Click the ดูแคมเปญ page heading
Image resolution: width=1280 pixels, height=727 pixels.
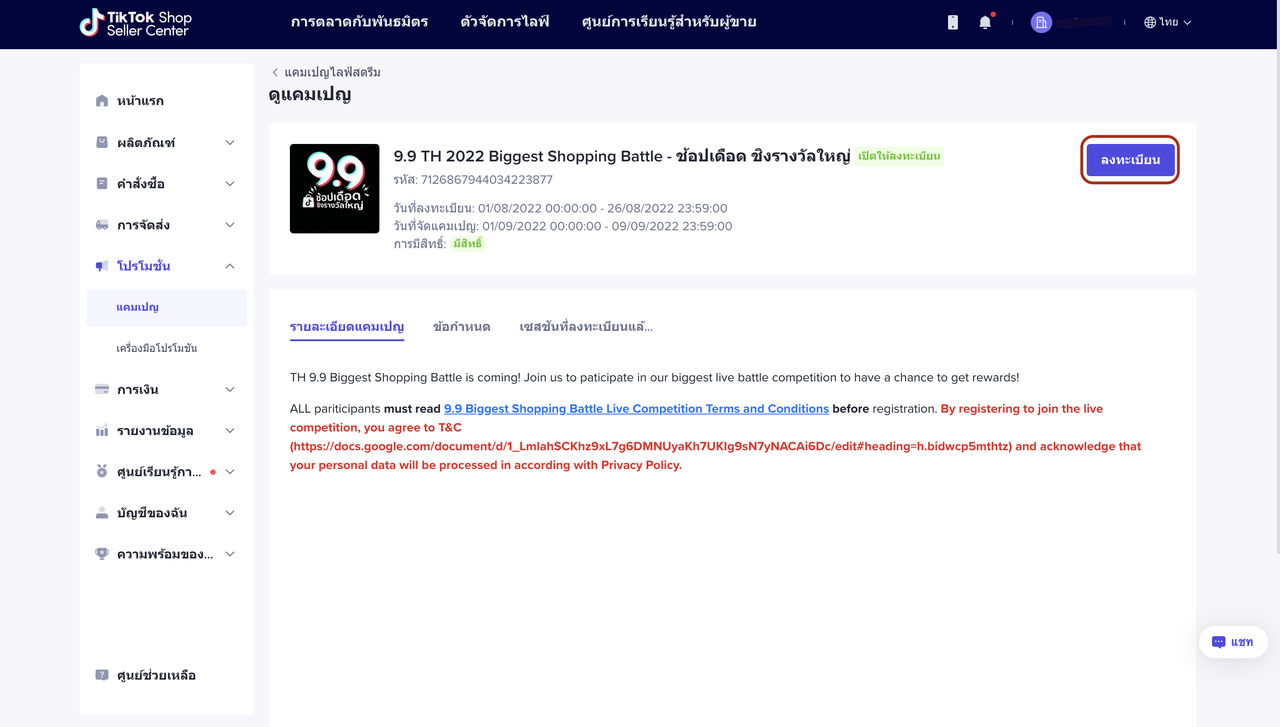(310, 95)
